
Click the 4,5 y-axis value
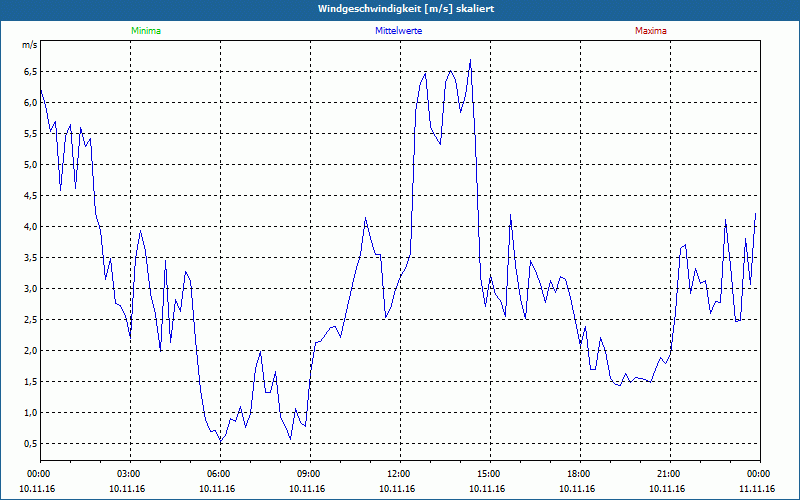click(x=31, y=196)
